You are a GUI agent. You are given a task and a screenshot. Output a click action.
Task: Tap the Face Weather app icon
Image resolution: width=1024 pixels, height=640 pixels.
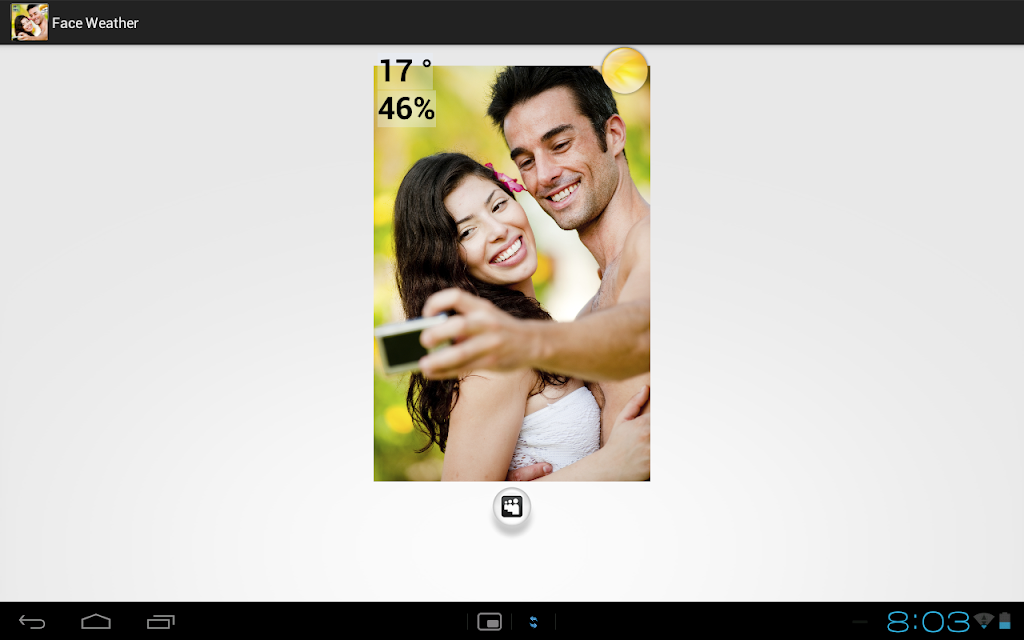(29, 22)
